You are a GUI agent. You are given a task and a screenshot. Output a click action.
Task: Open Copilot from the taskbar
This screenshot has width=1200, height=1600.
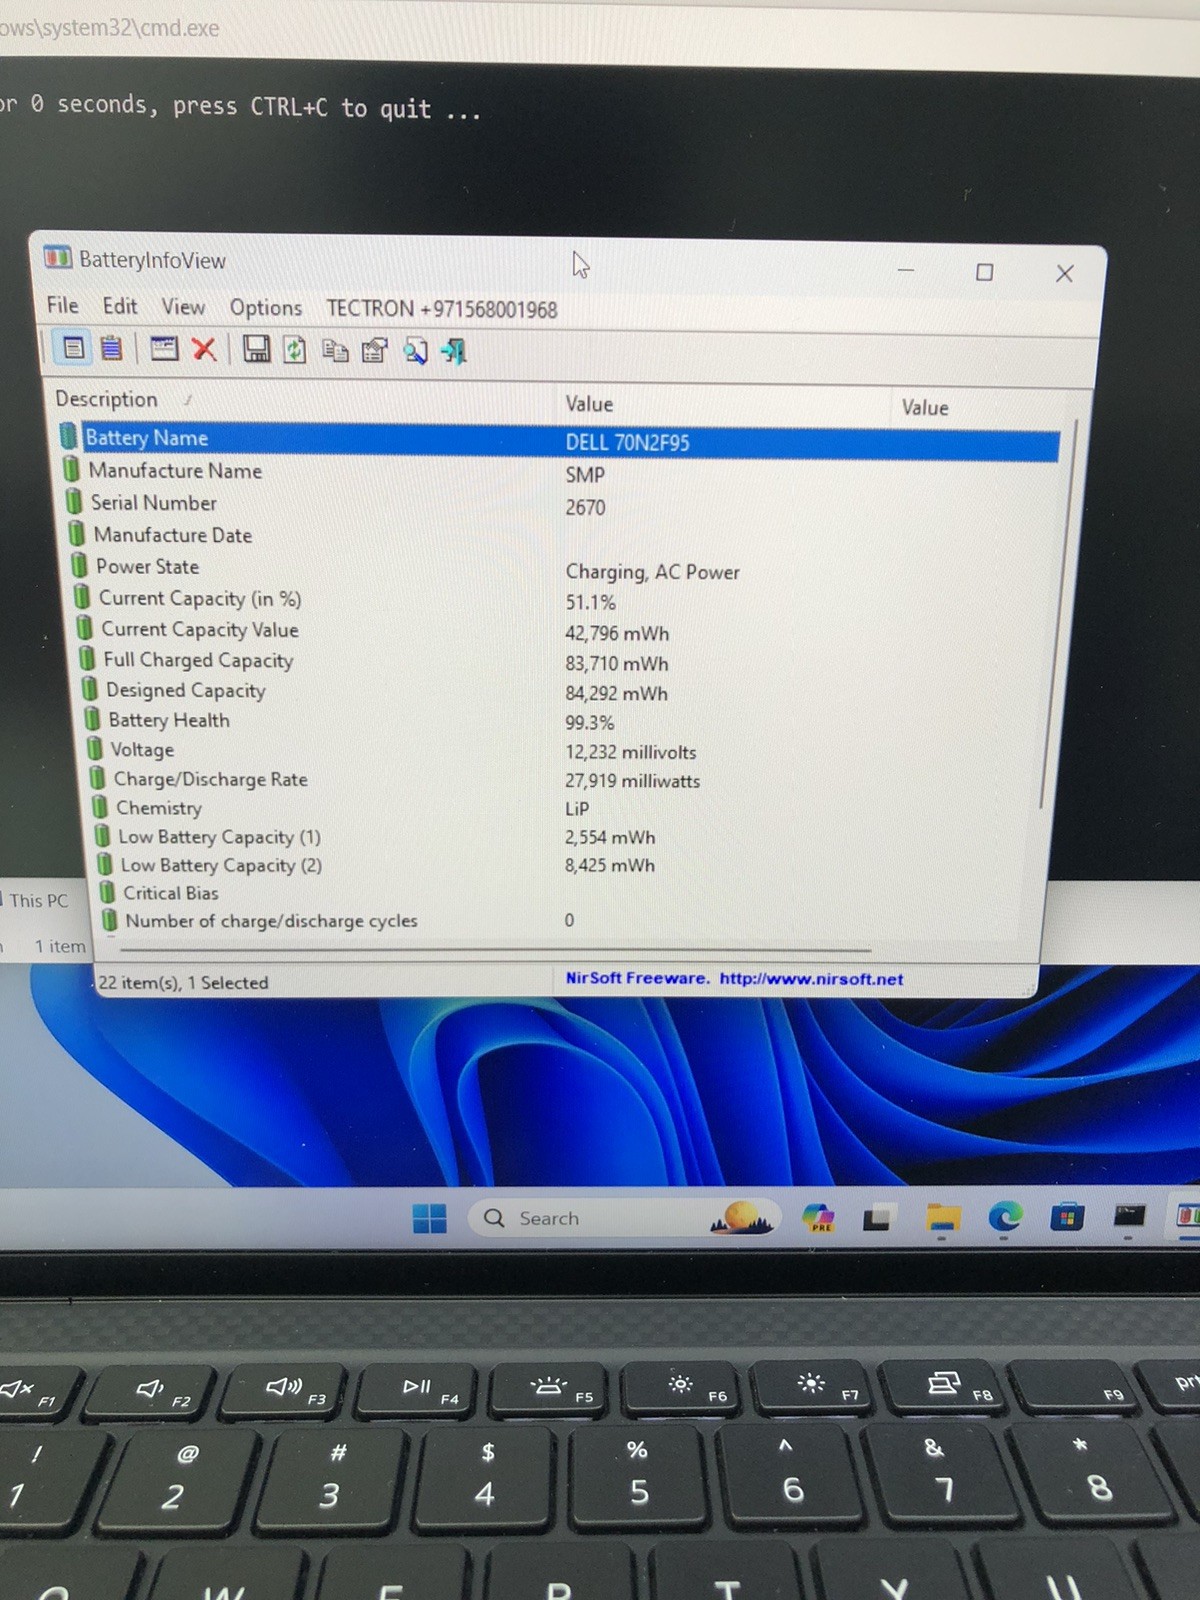[818, 1217]
